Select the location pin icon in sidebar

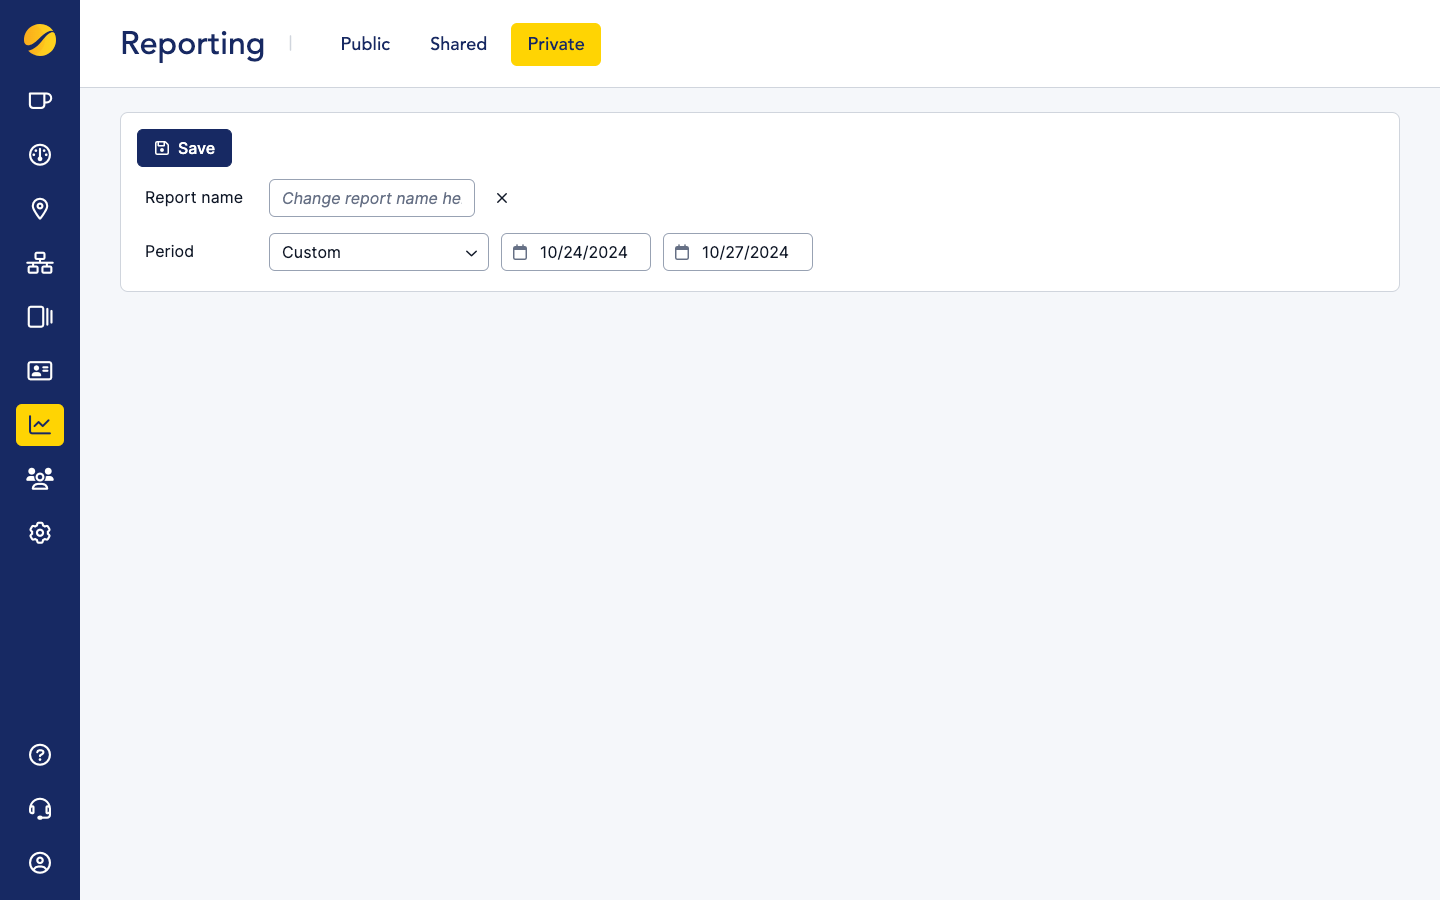(40, 209)
